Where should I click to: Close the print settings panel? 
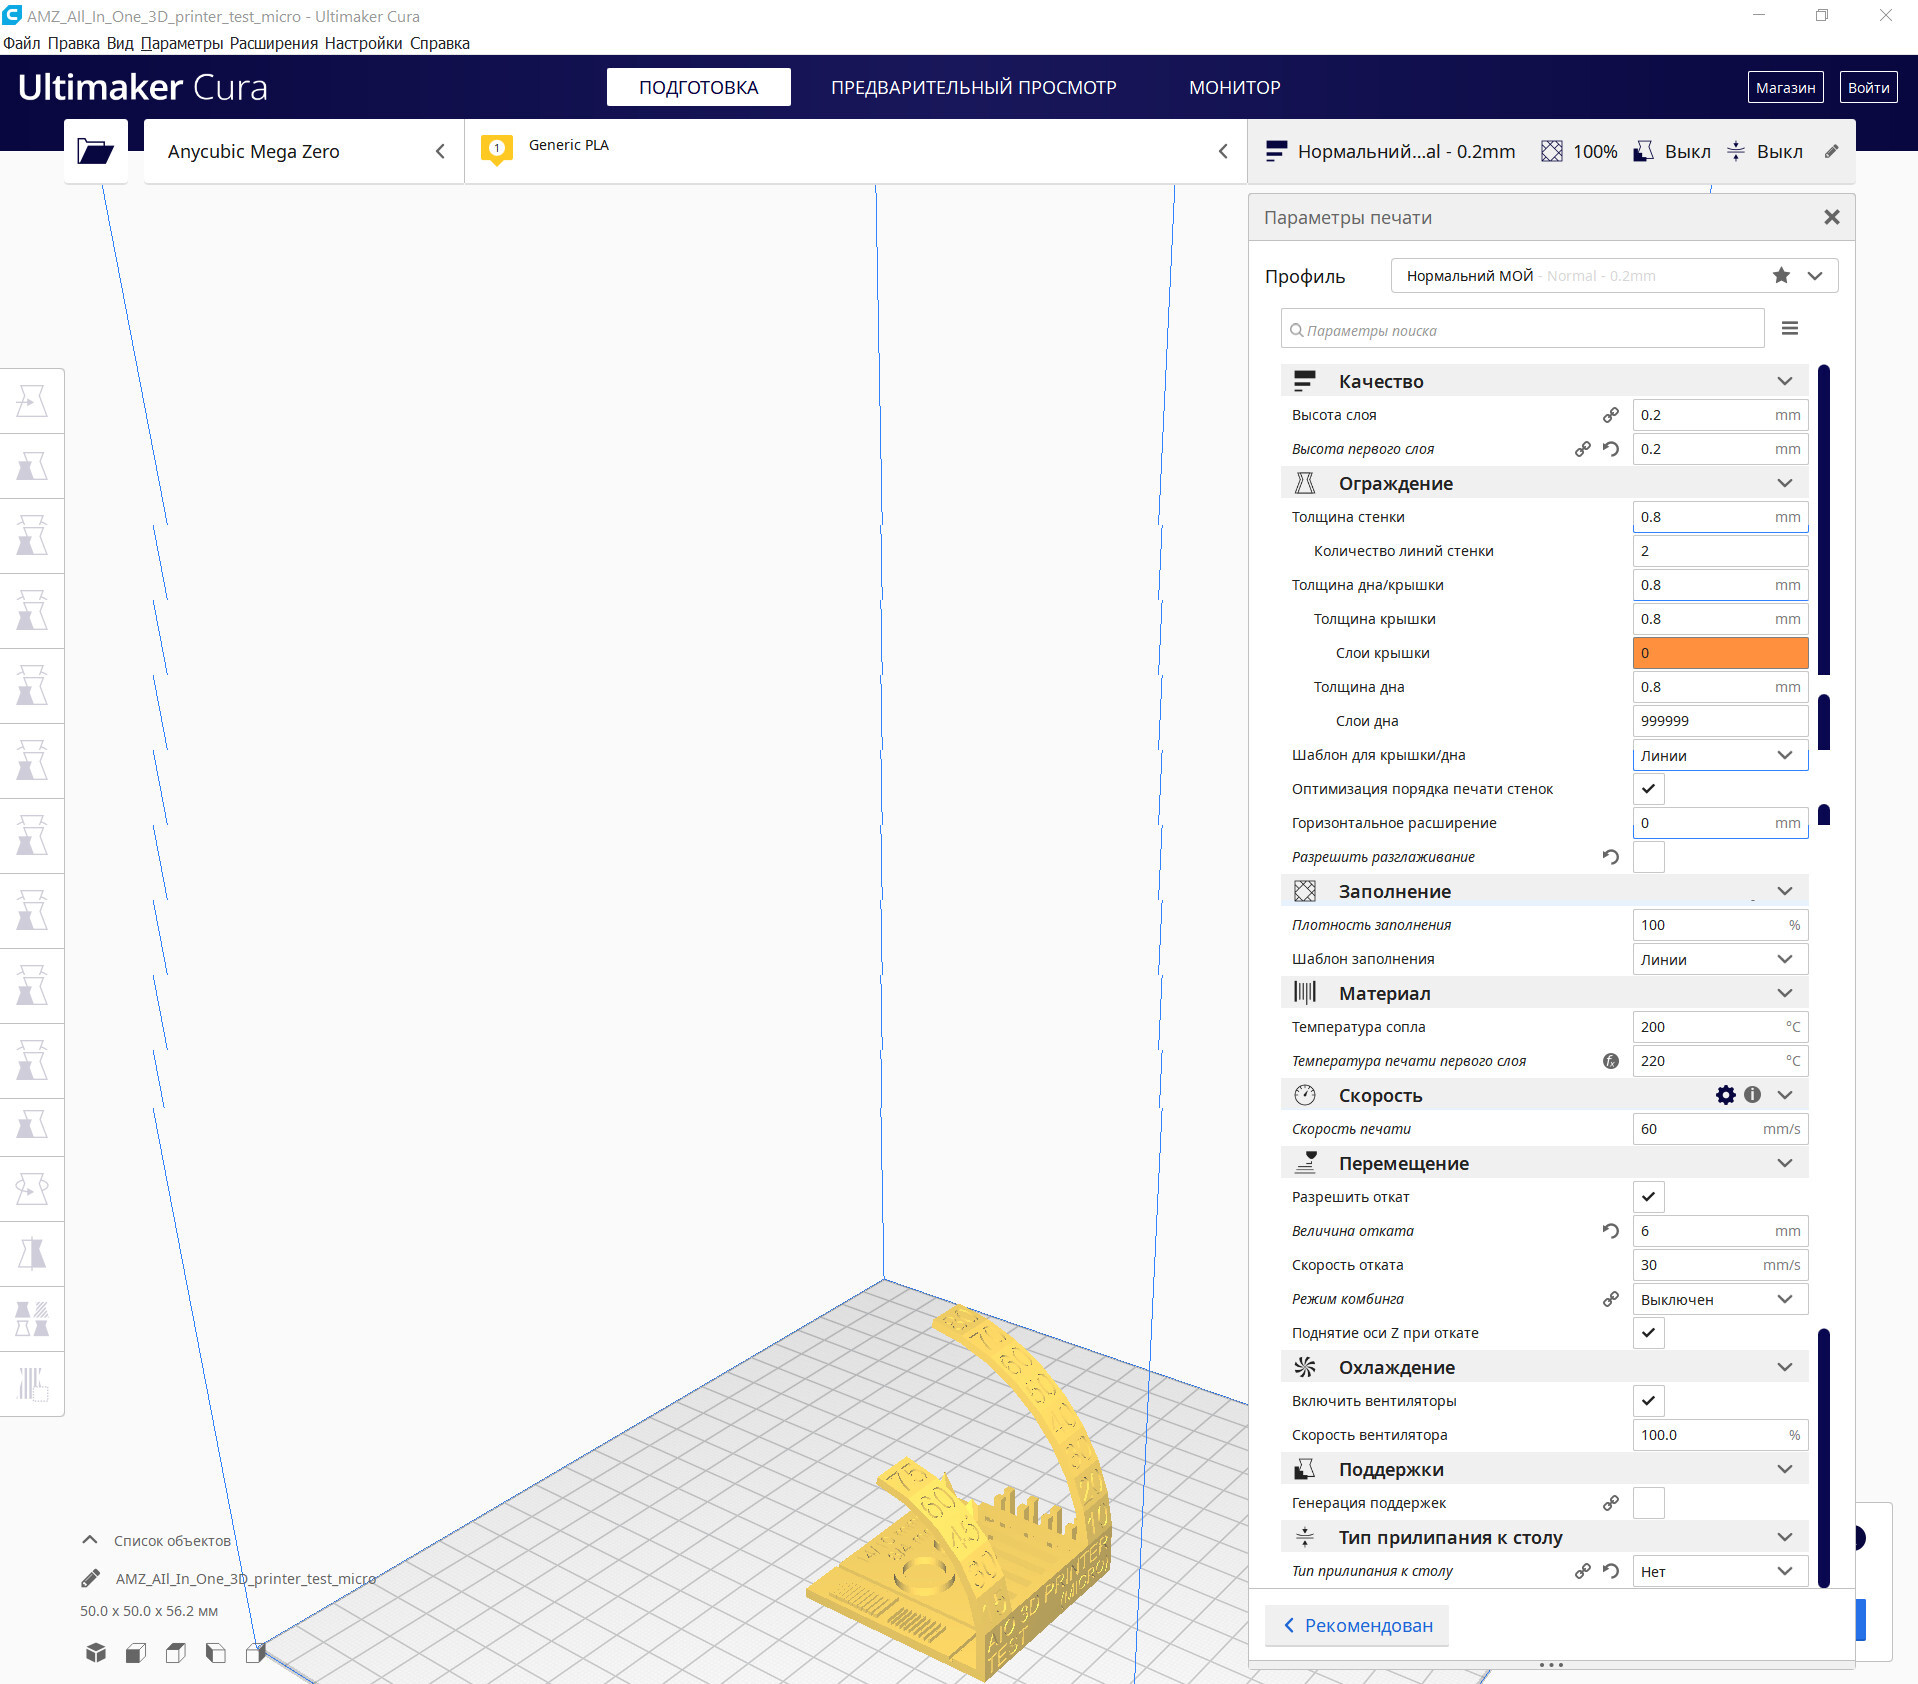pyautogui.click(x=1831, y=217)
